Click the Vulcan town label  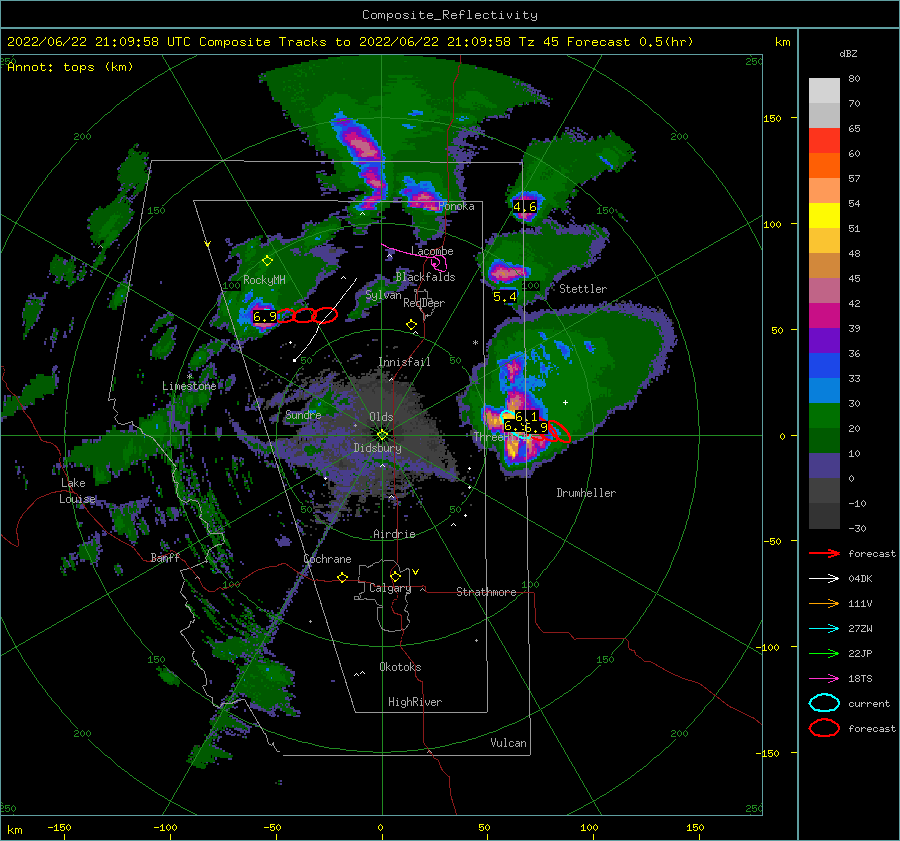[x=508, y=743]
